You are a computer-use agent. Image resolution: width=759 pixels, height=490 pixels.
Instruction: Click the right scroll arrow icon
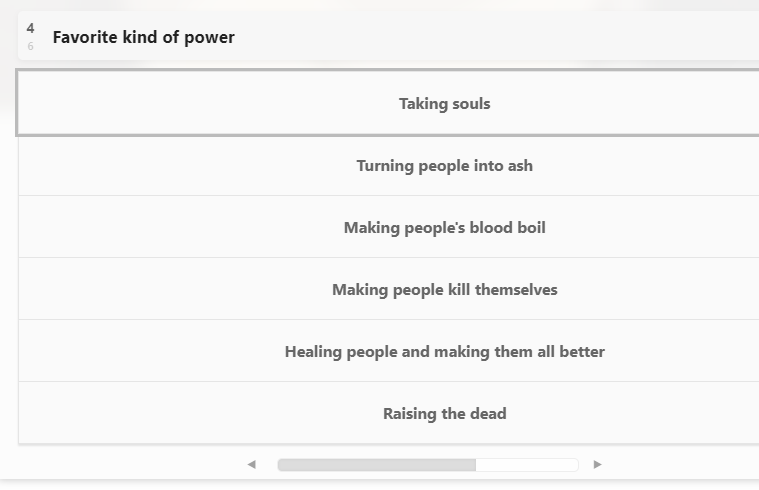click(x=597, y=465)
